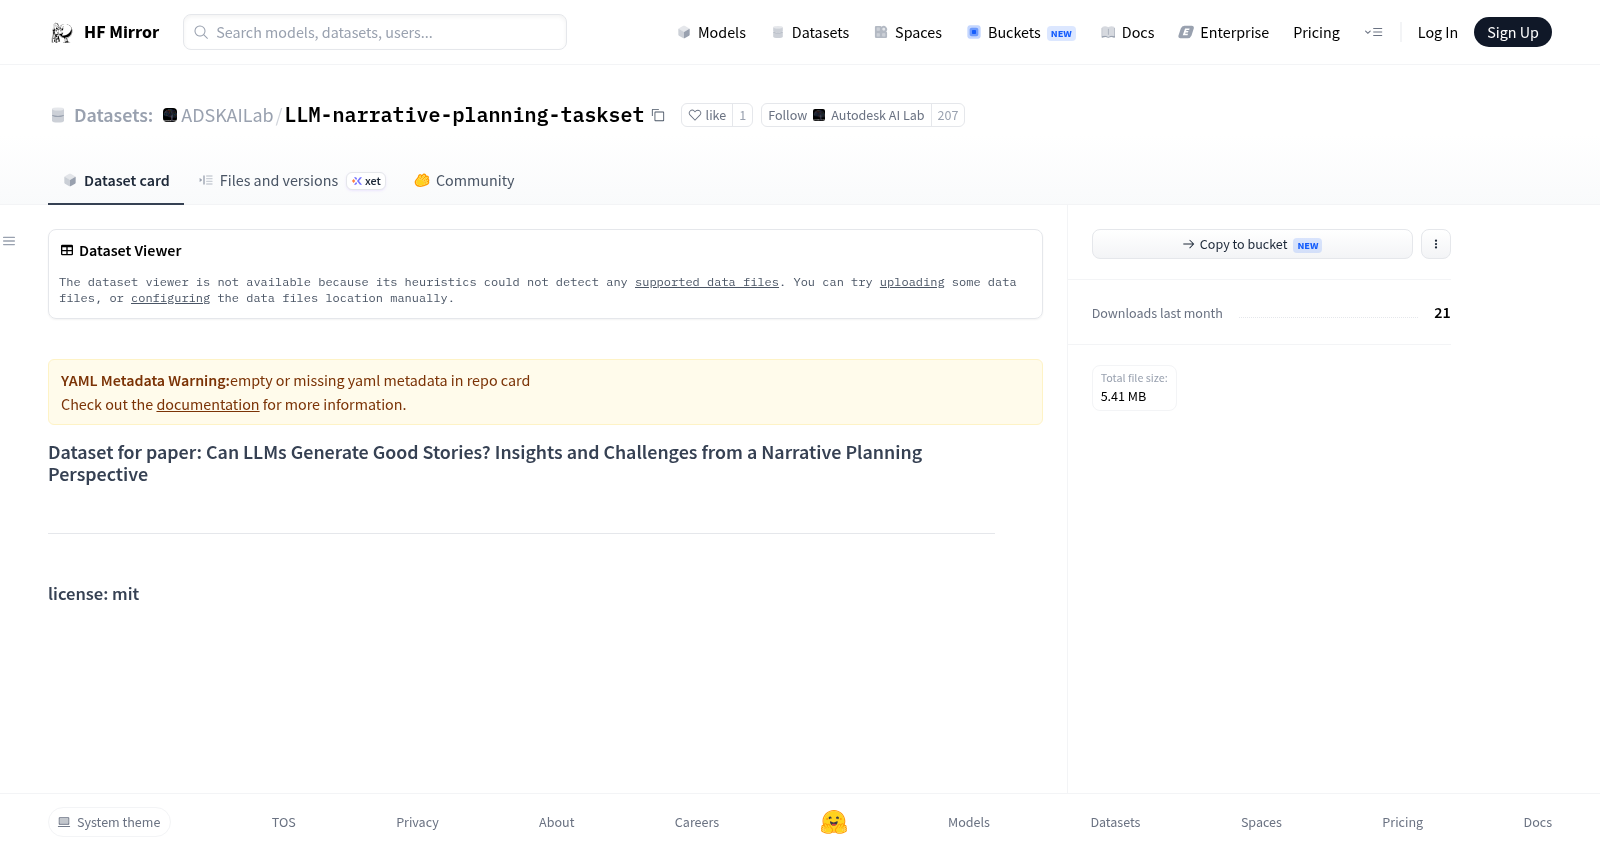Click the Sign Up button
The width and height of the screenshot is (1600, 857).
click(1512, 32)
